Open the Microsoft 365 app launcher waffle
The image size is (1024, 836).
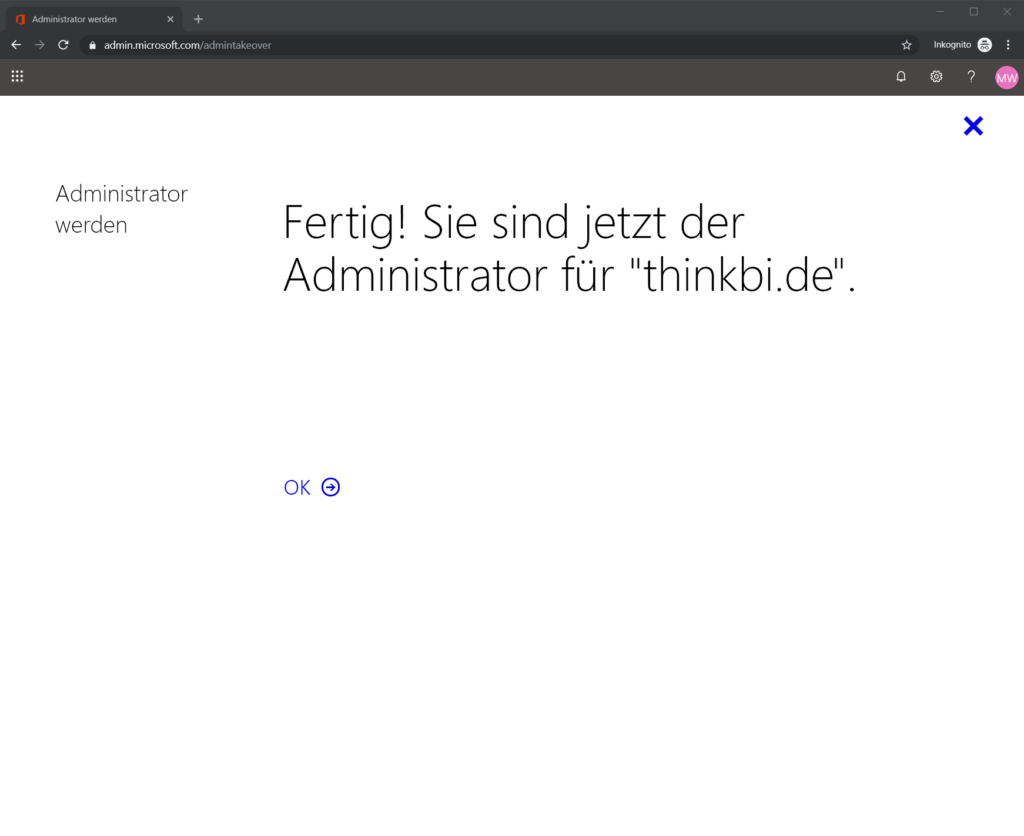(17, 76)
